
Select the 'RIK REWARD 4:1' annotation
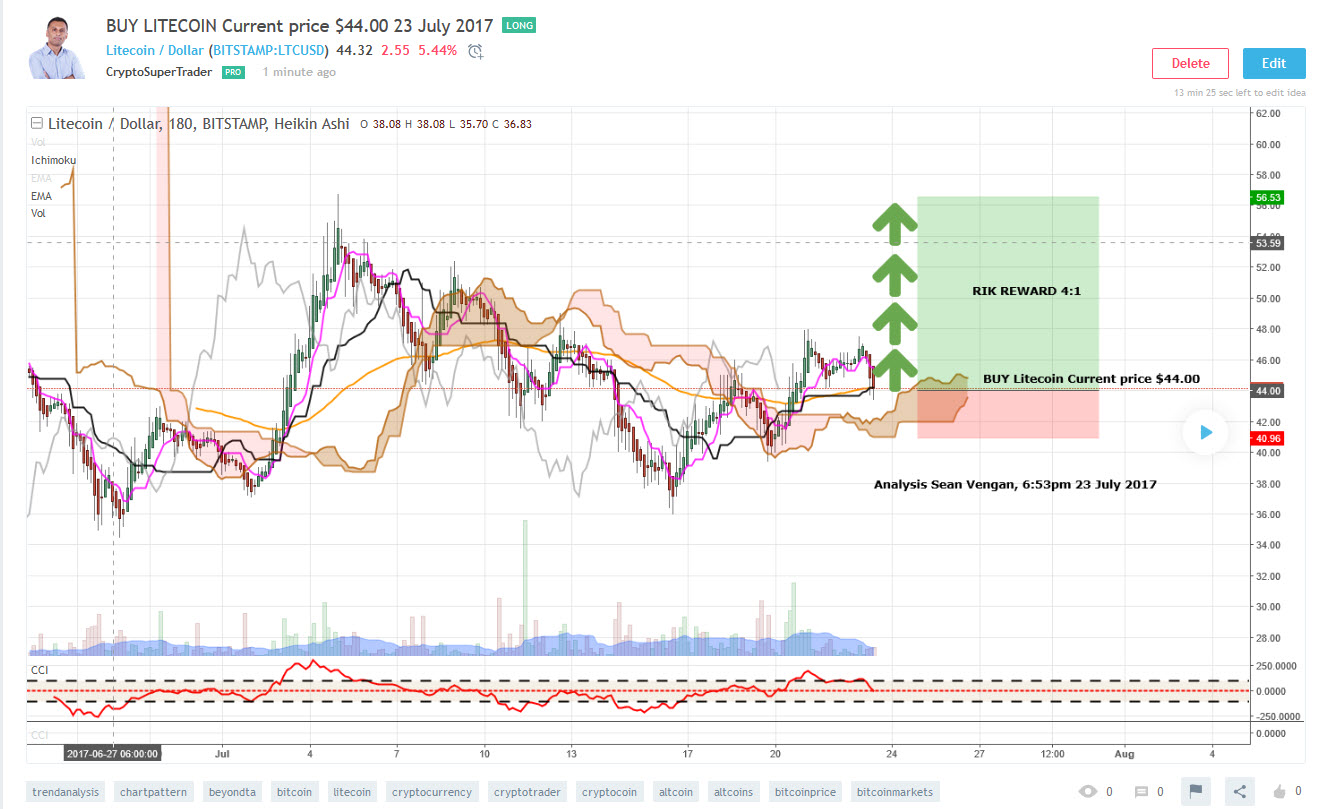[x=1027, y=291]
